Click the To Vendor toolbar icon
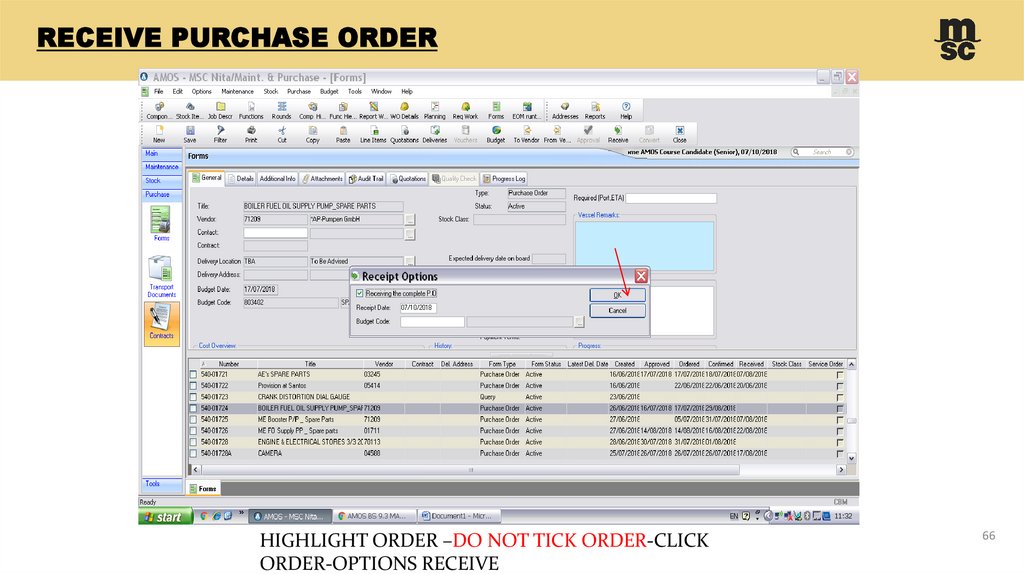Screen dimensions: 1024x574 point(526,134)
